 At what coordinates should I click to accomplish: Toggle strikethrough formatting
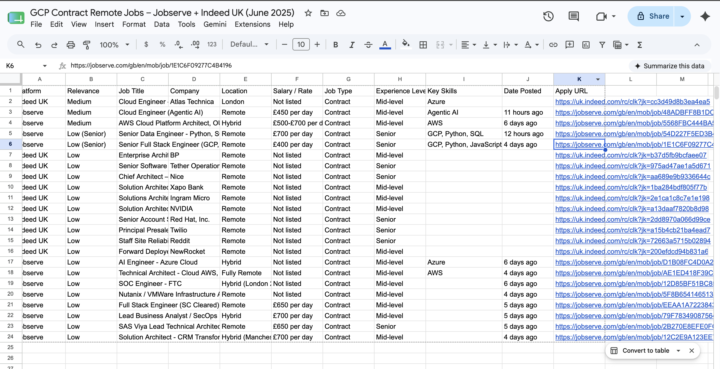368,45
